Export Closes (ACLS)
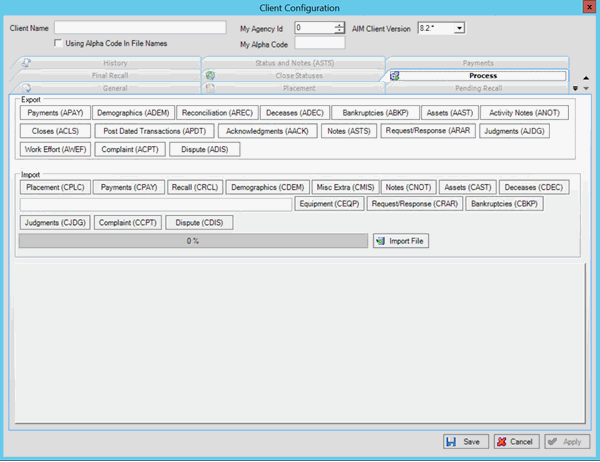The height and width of the screenshot is (462, 600). click(x=55, y=131)
